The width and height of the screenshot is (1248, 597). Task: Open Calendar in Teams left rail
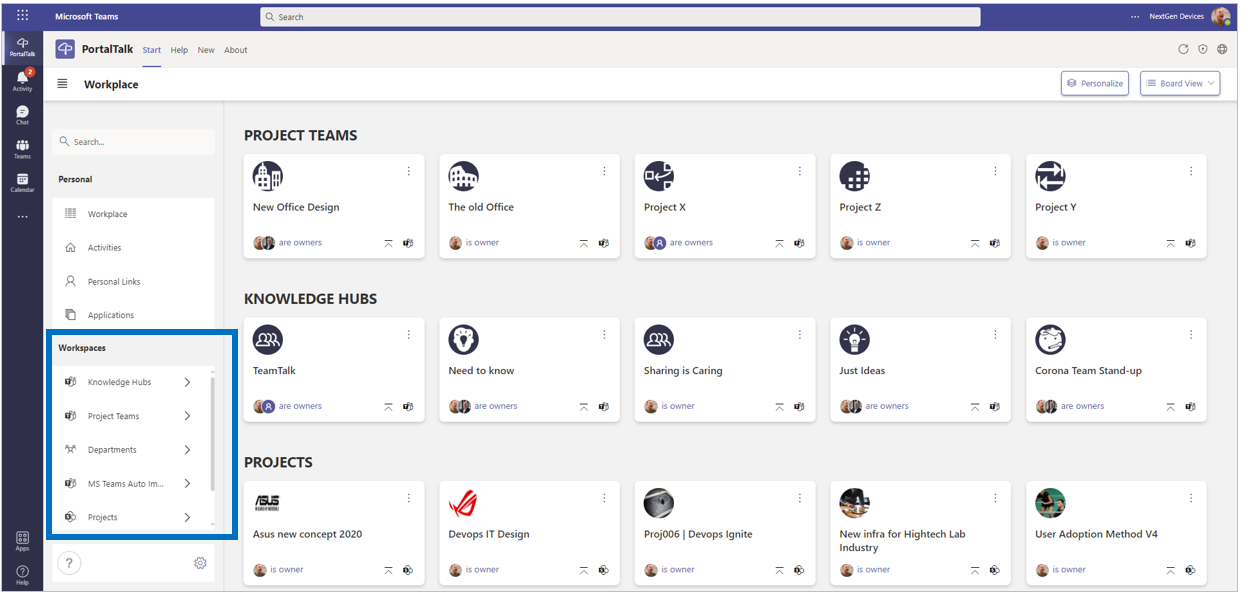point(22,182)
